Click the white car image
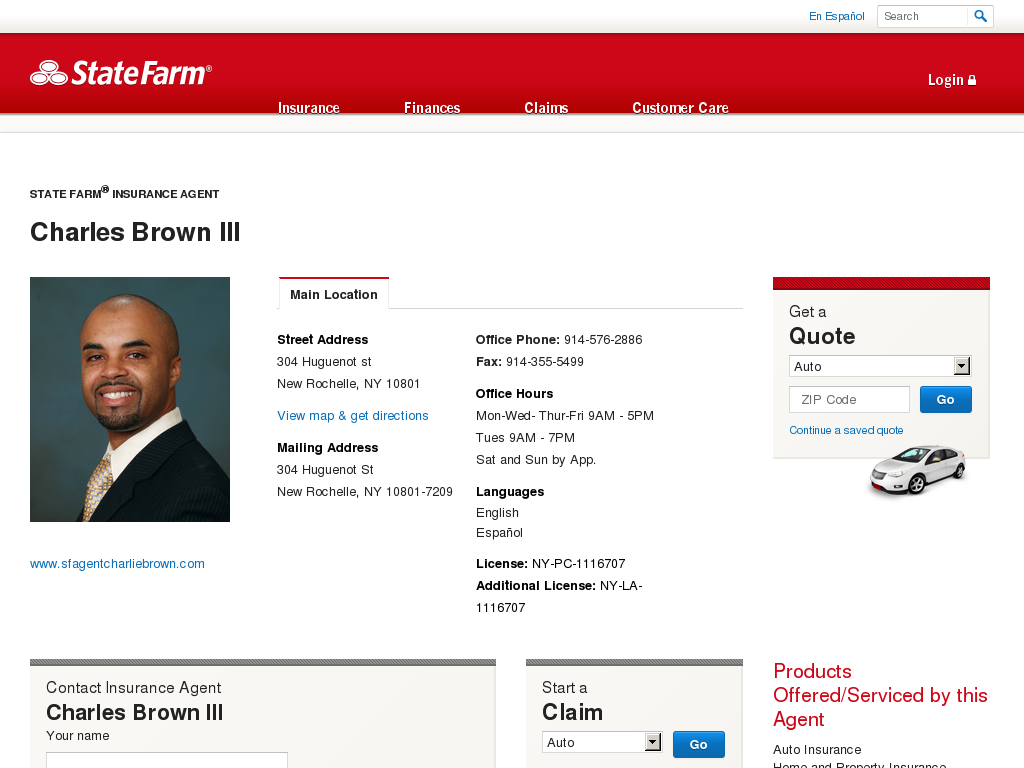Screen dimensions: 1024x768 (918, 470)
